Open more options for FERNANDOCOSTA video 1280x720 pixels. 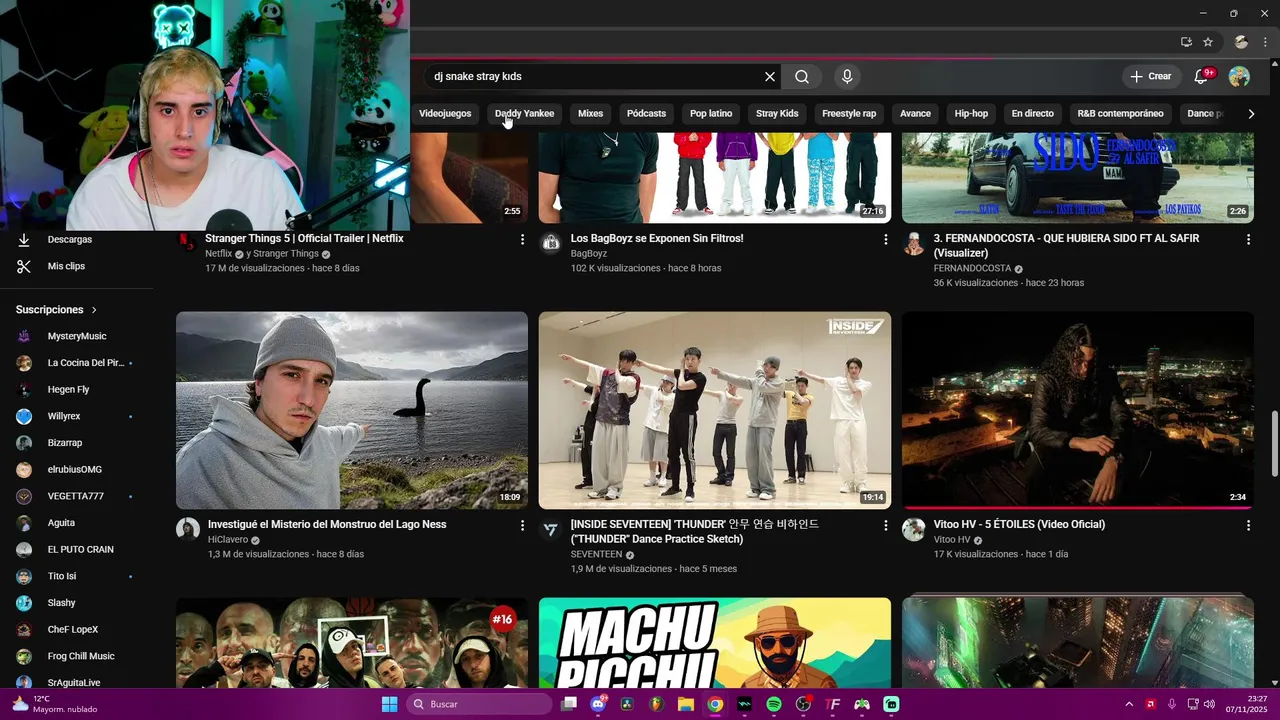point(1248,239)
